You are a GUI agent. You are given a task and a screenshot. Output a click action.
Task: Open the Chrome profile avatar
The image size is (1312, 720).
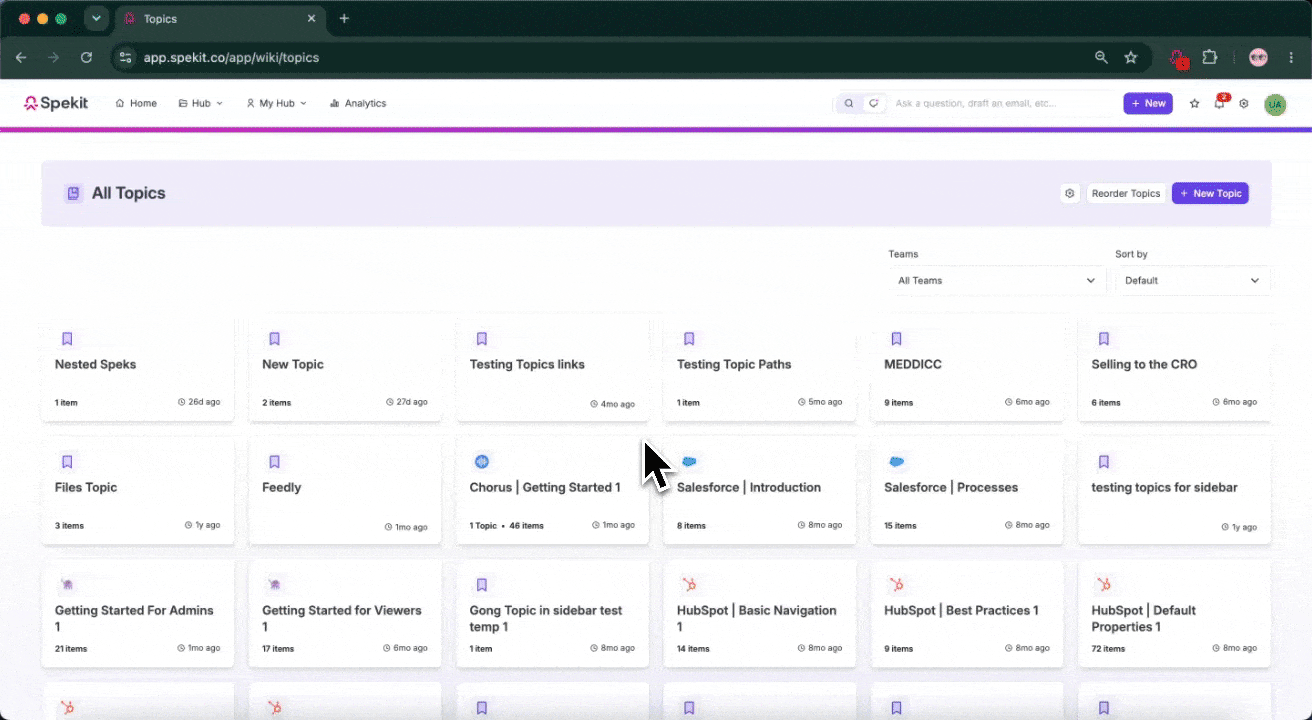click(1258, 58)
